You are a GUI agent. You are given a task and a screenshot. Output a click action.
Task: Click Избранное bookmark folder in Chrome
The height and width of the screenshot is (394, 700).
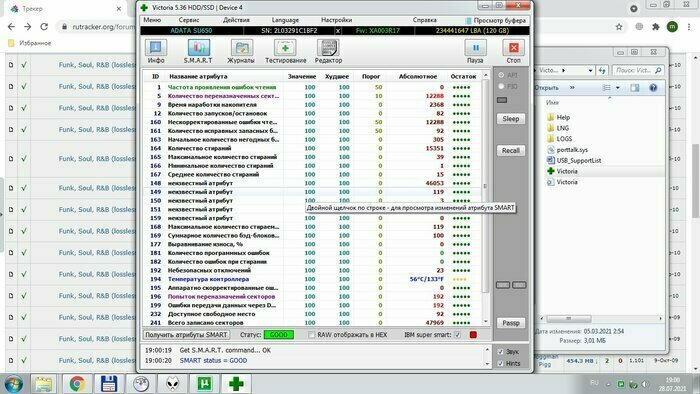(29, 43)
